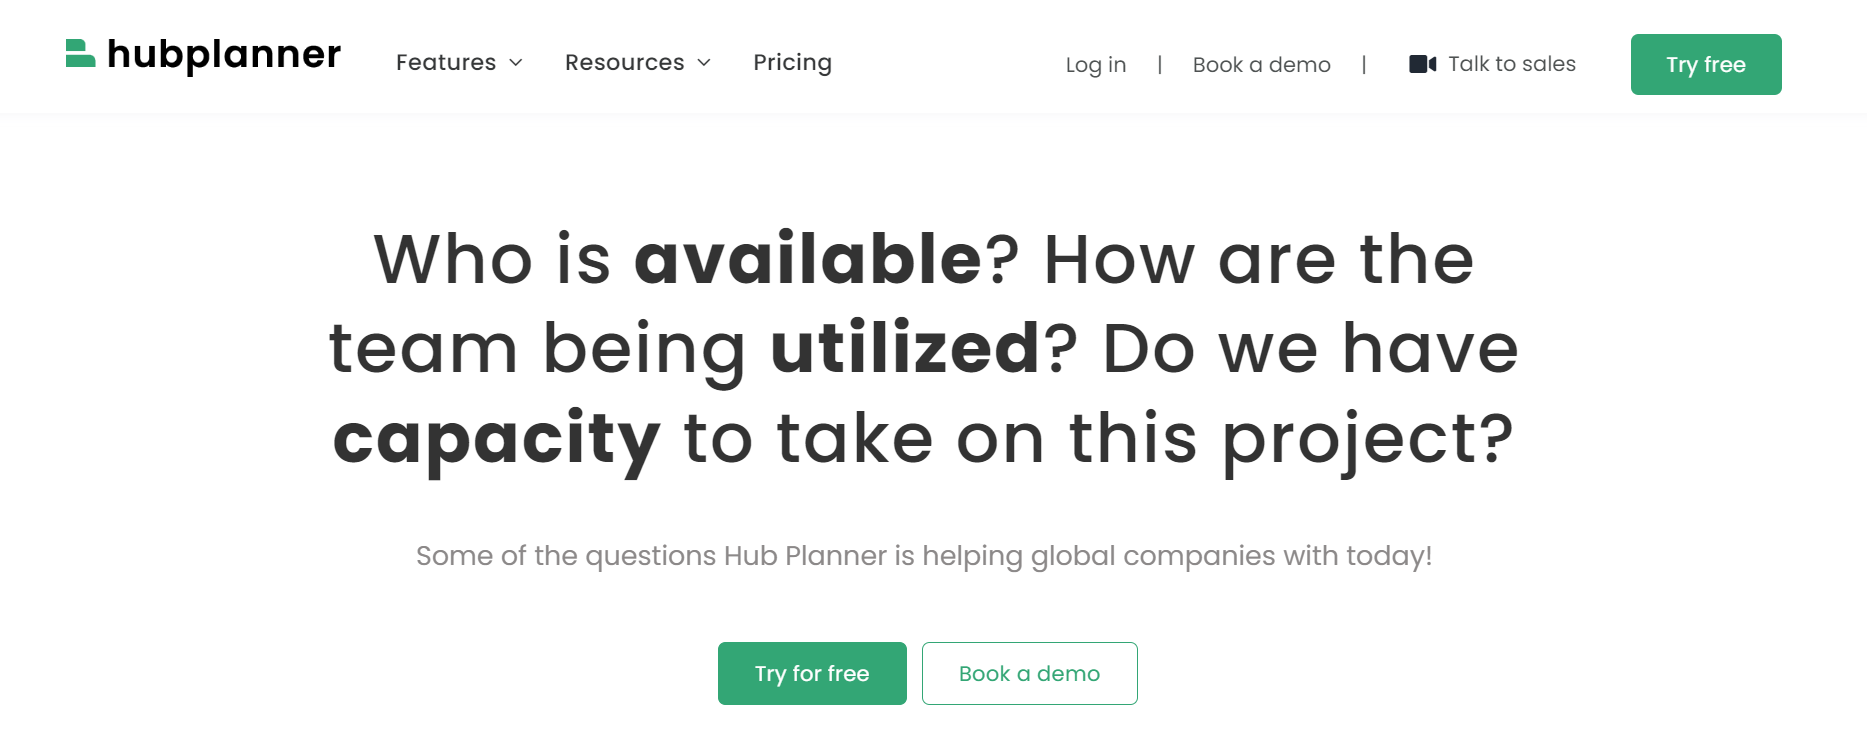Click the Log in link
Viewport: 1867px width, 730px height.
click(x=1095, y=64)
